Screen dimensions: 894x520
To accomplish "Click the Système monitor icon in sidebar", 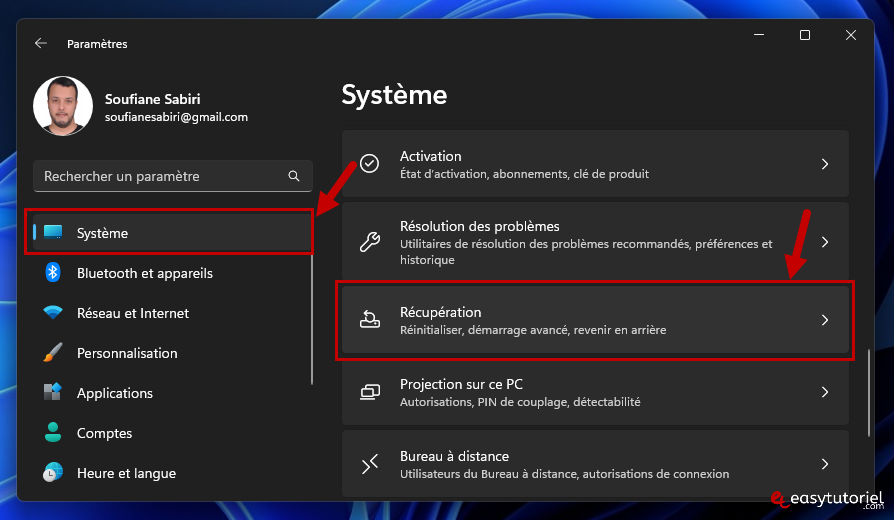I will 53,232.
